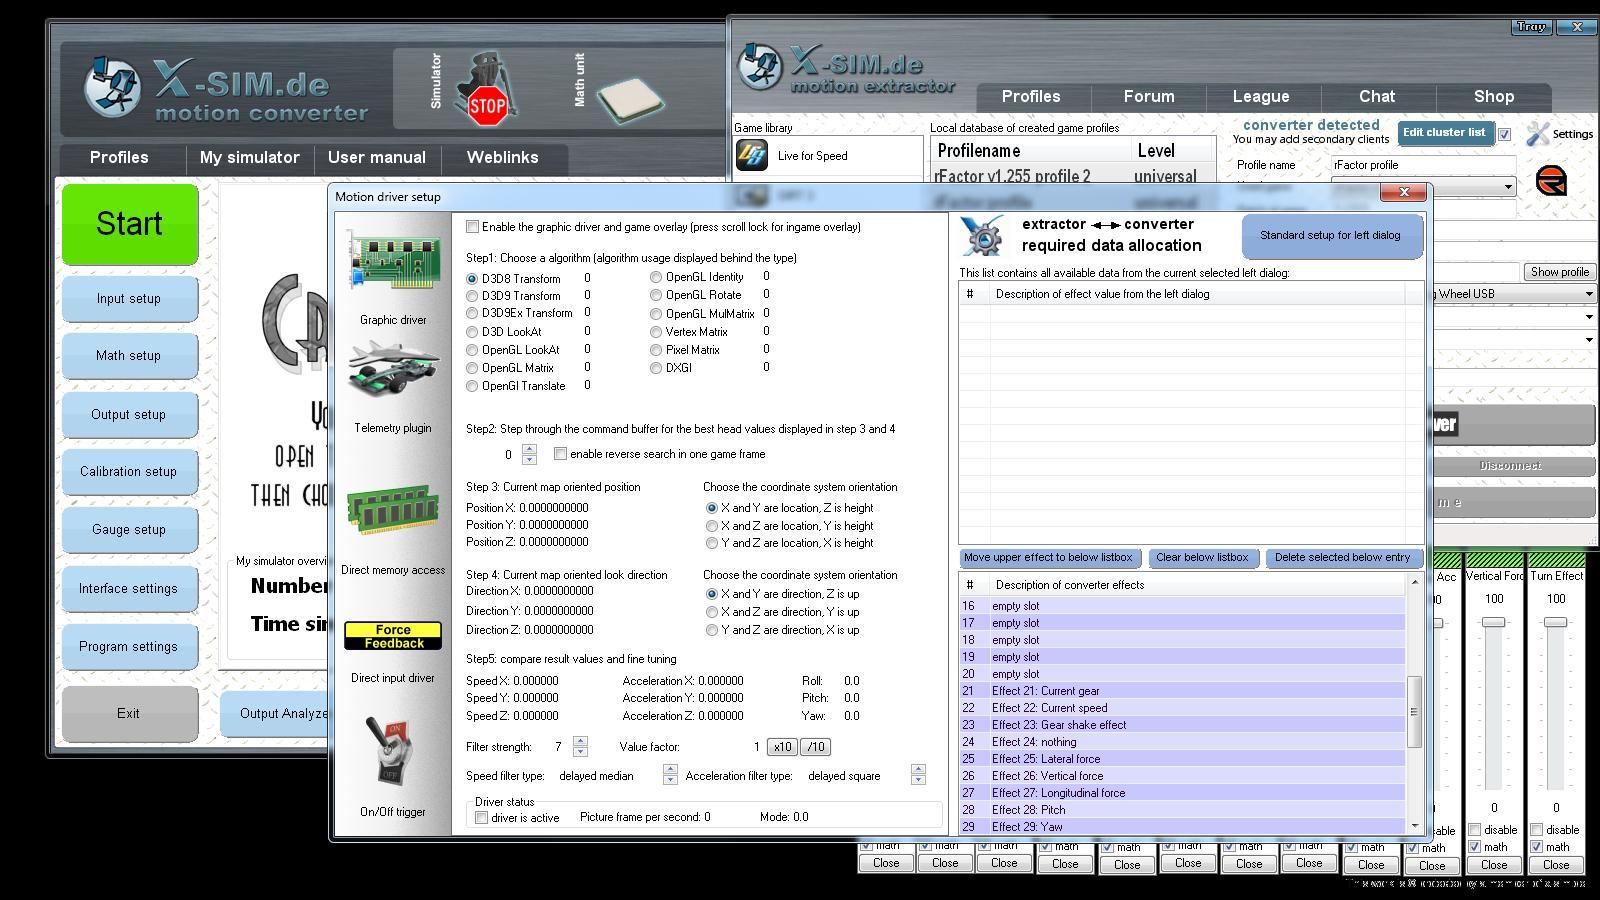Change the Speed filter type spinner
This screenshot has height=900, width=1600.
[670, 776]
